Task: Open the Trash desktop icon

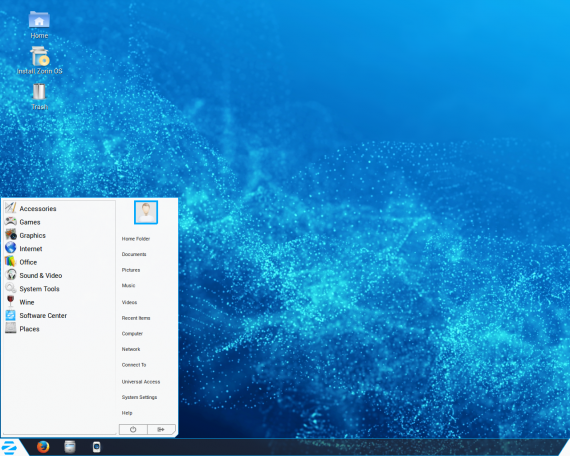Action: (39, 96)
